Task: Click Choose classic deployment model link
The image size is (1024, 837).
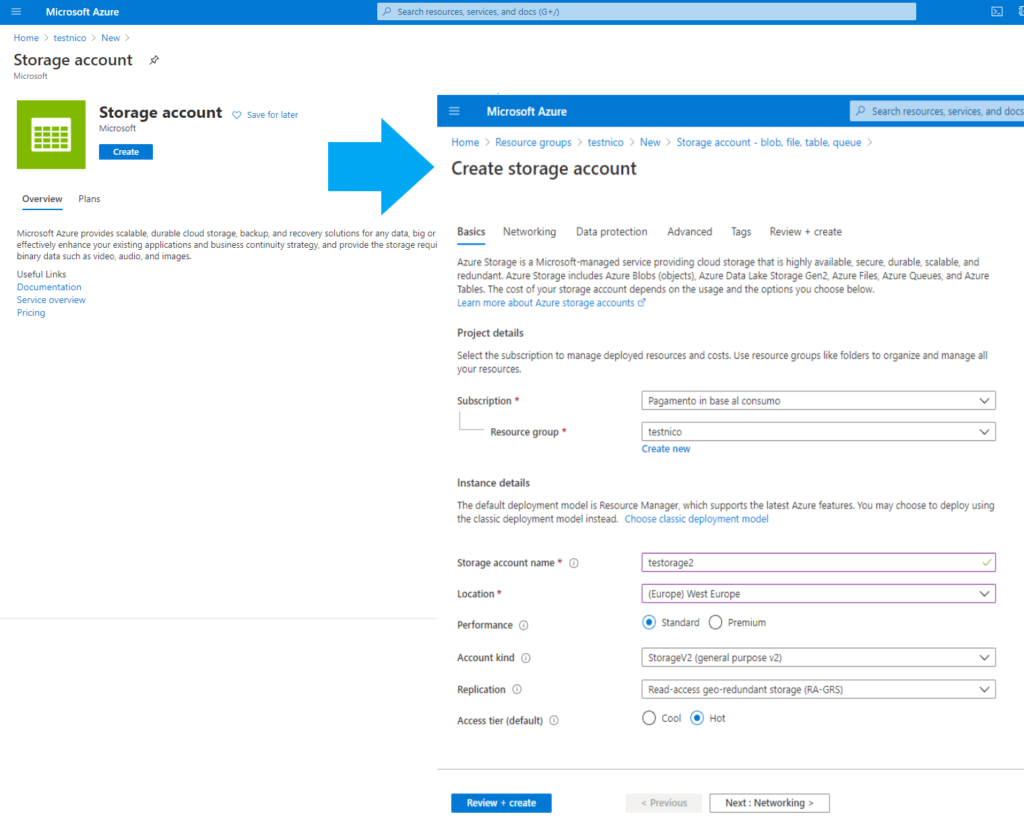Action: click(x=696, y=519)
